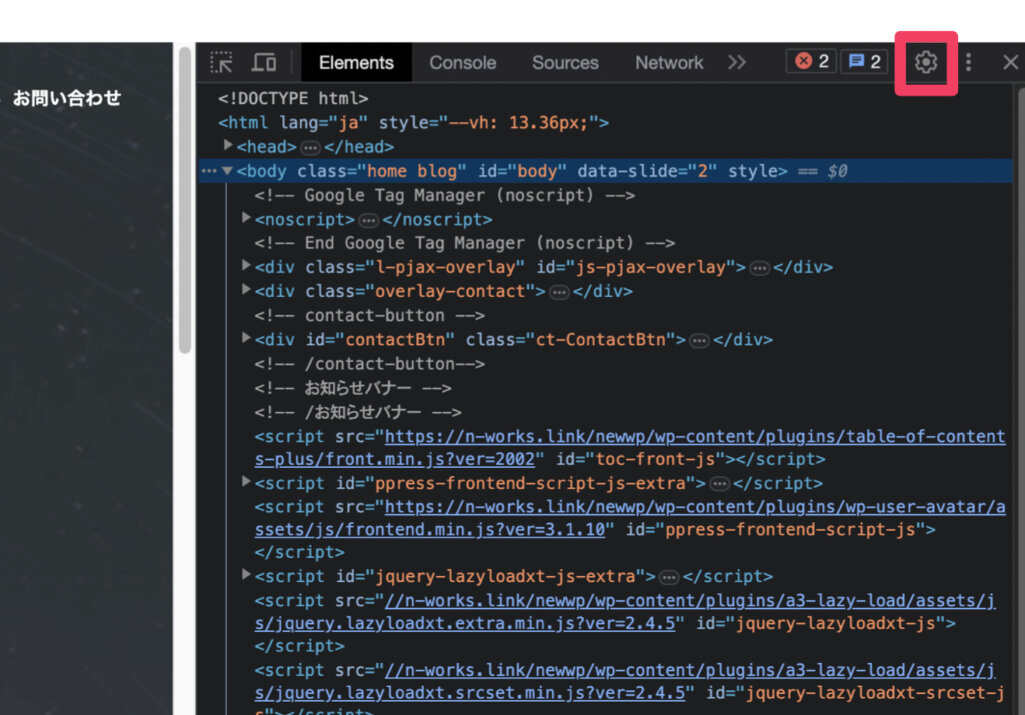The image size is (1025, 715).
Task: Select the Network tab
Action: tap(669, 62)
